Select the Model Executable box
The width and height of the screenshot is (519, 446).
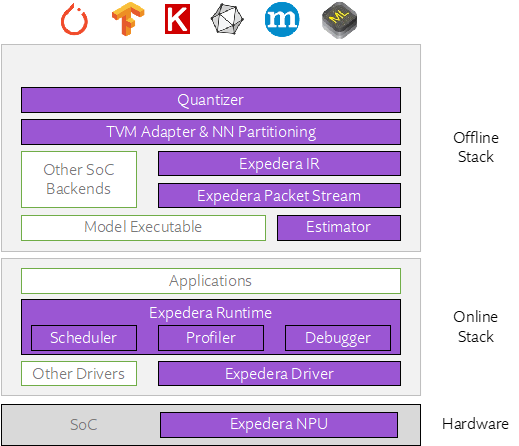(x=143, y=228)
